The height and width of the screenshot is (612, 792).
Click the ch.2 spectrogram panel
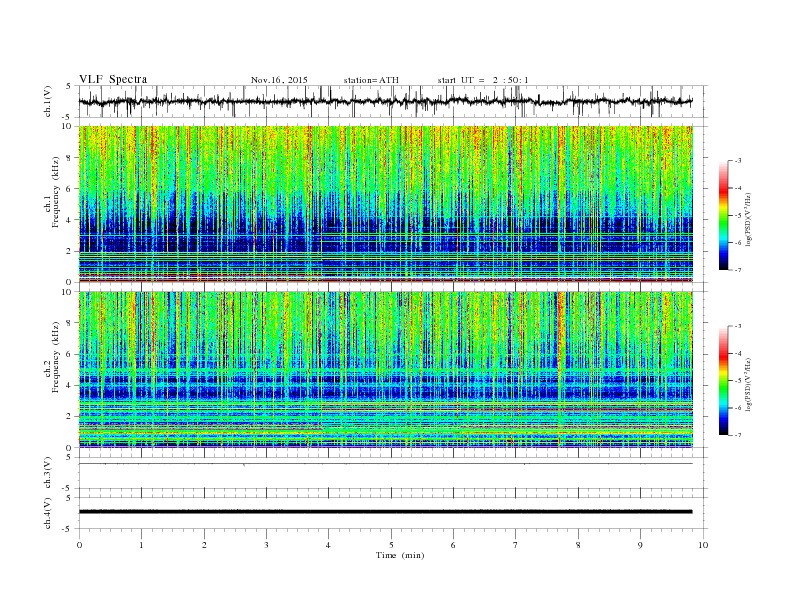click(385, 370)
